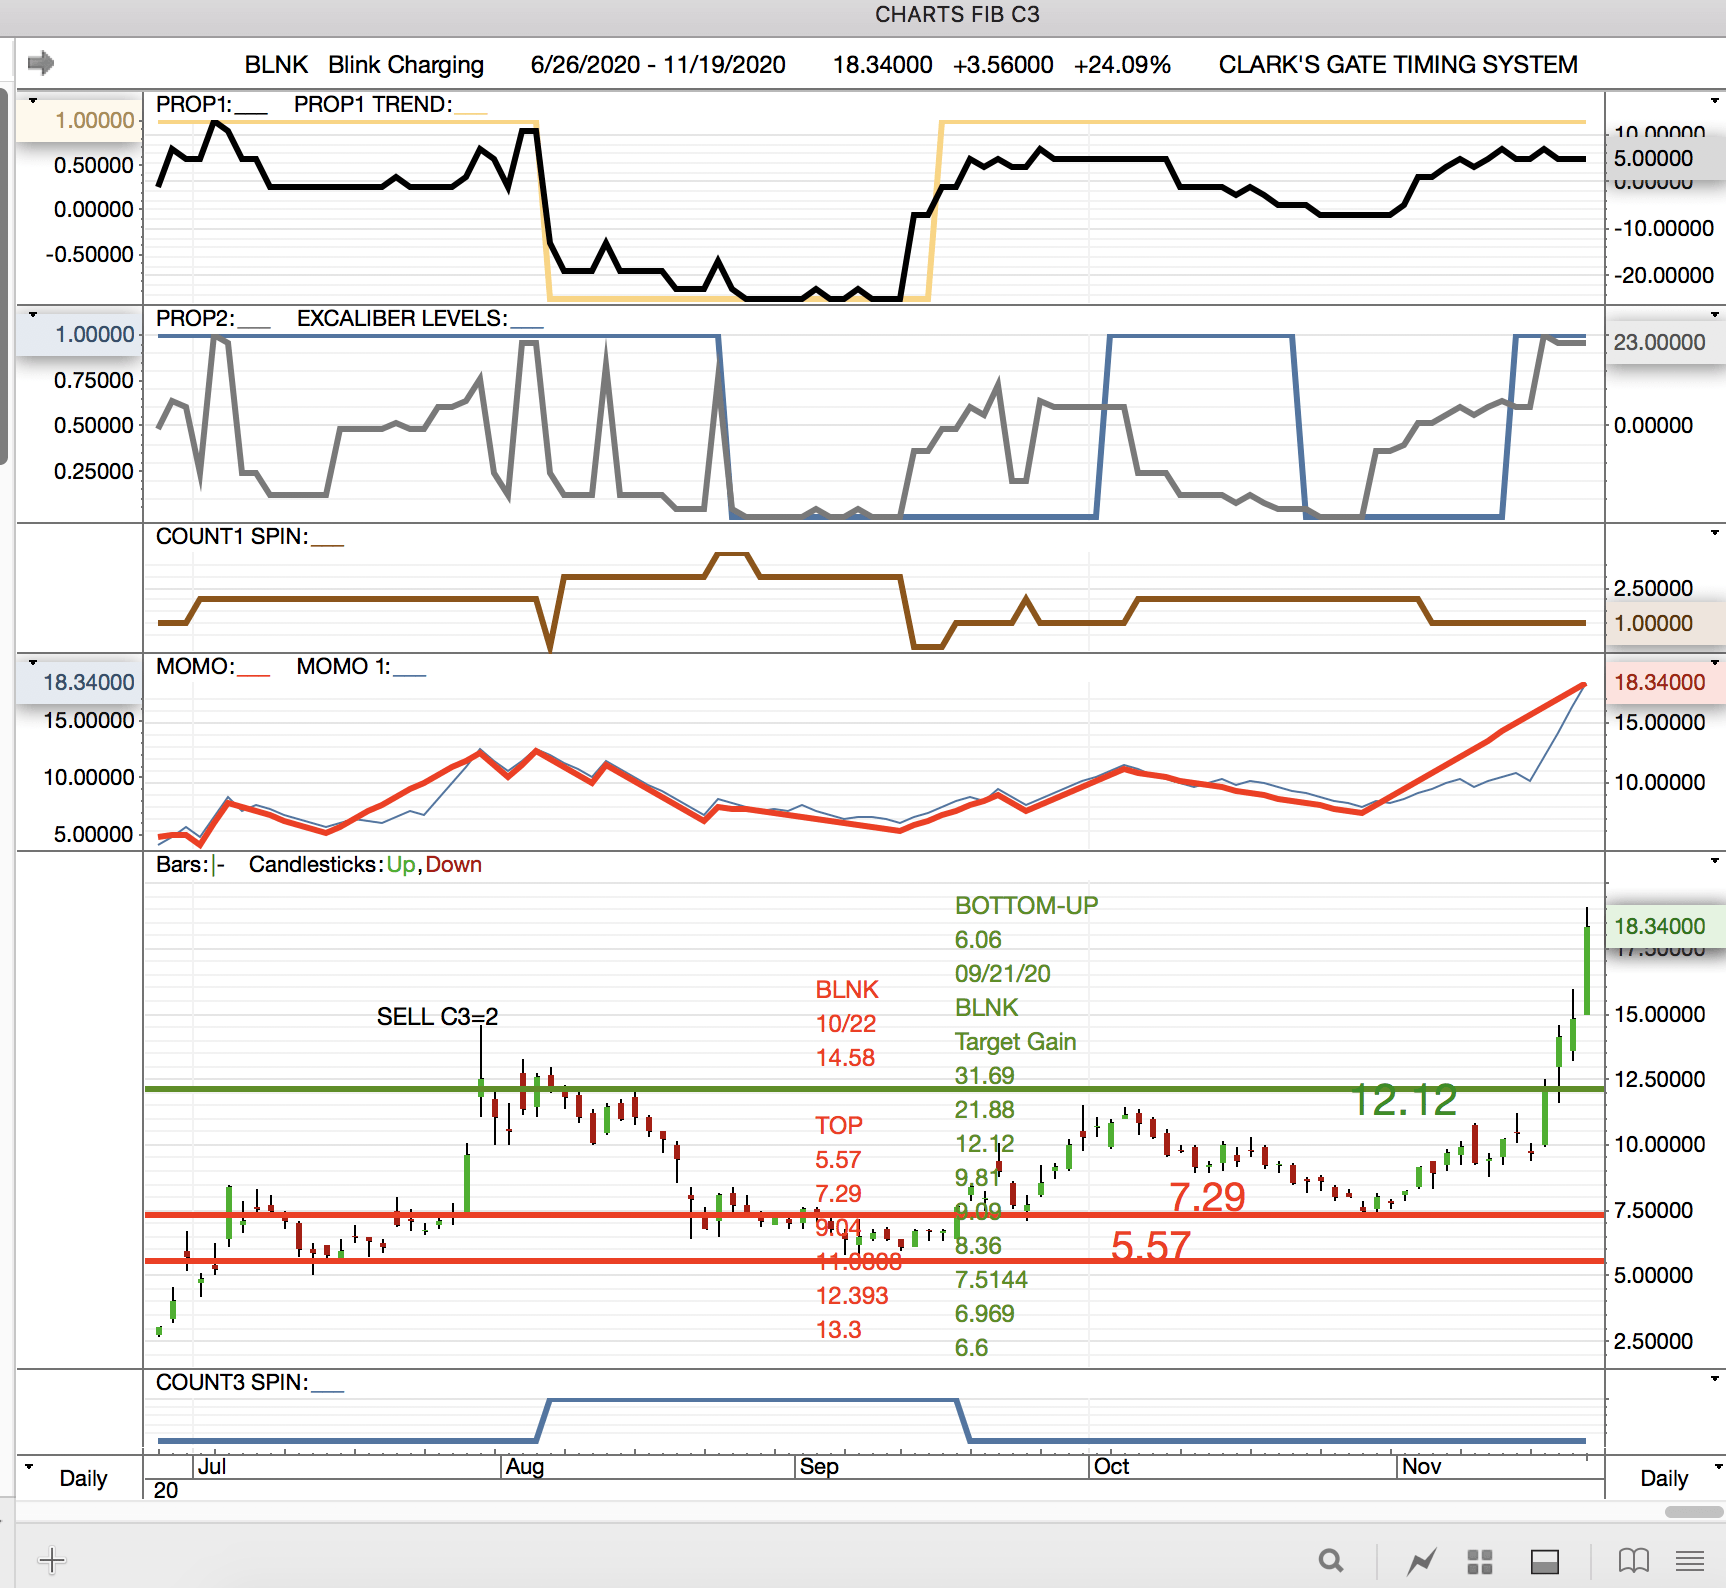Click the 1.00000 tag on COUNT1 SPIN scale
Viewport: 1726px width, 1588px height.
tap(1665, 623)
